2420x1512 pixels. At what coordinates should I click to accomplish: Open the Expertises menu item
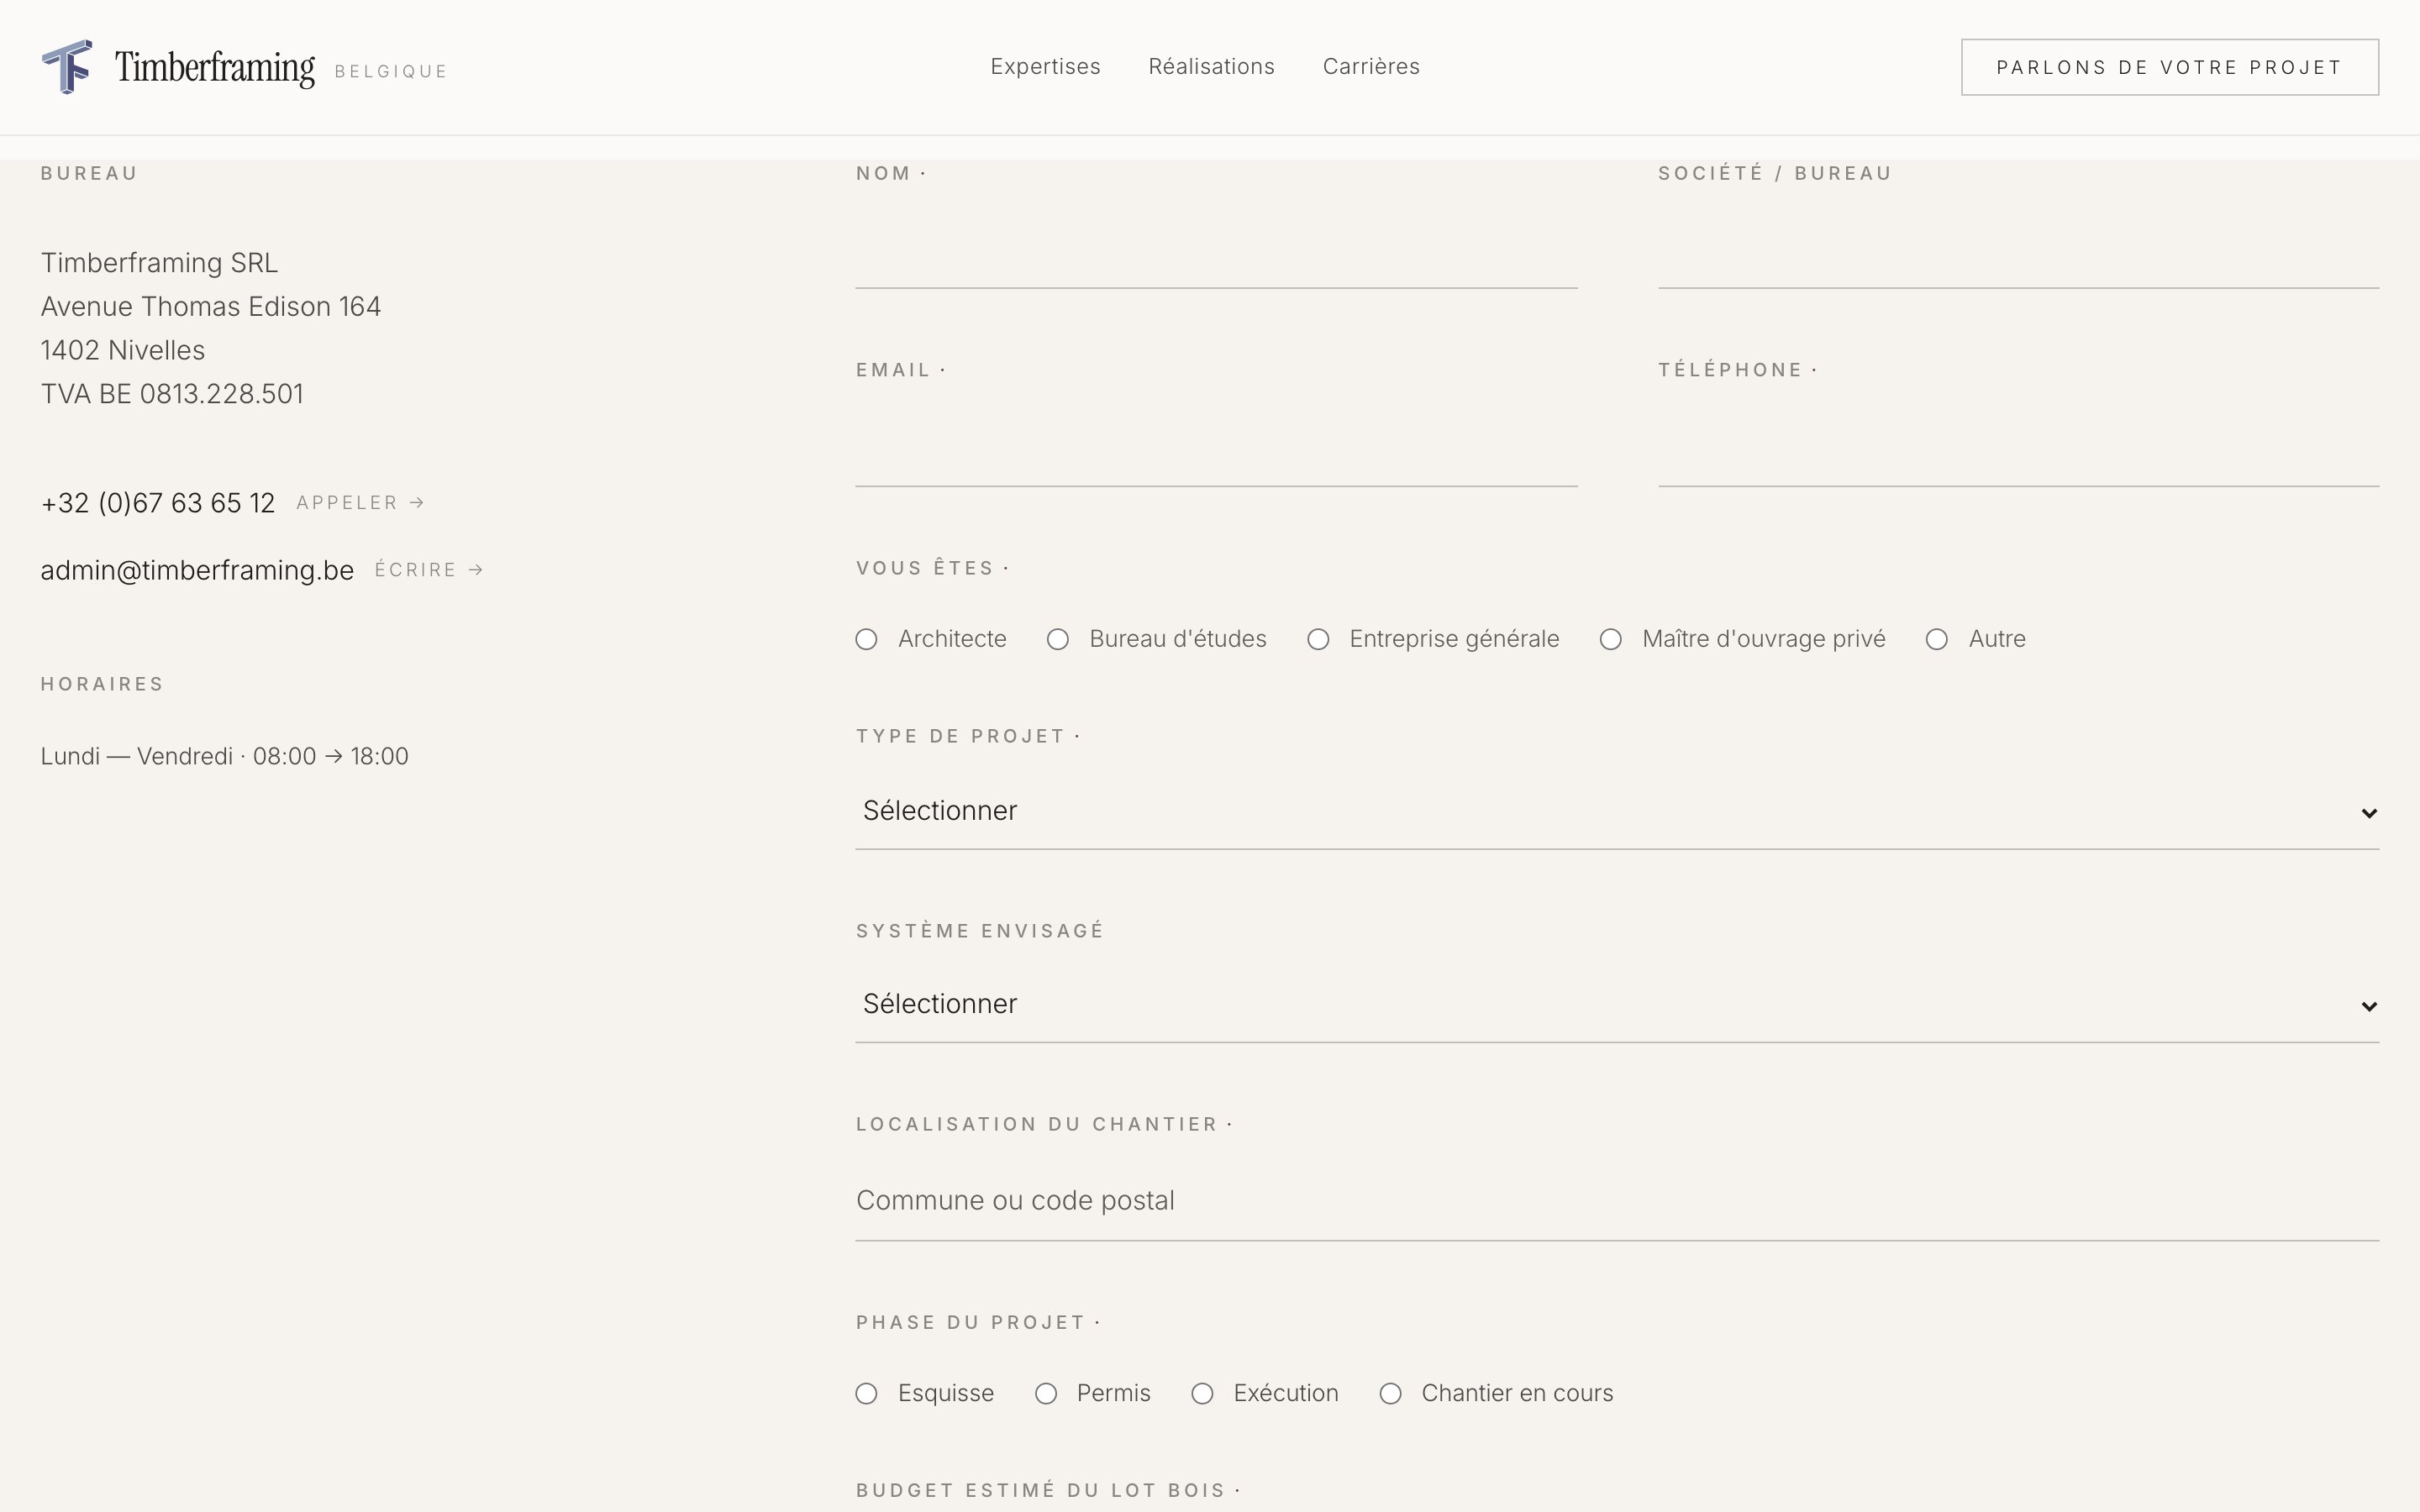point(1045,67)
